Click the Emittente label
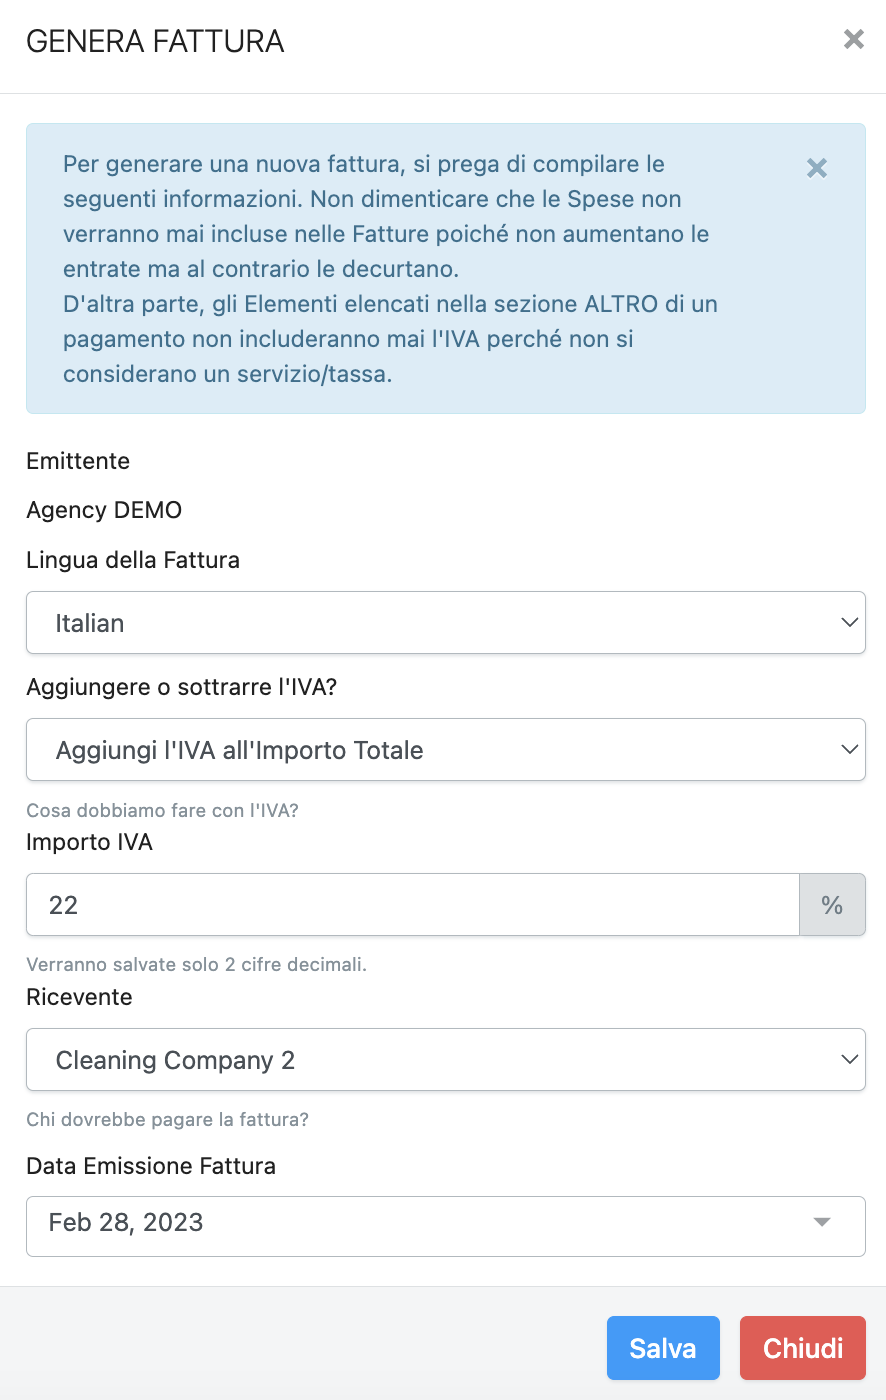Screen dimensions: 886x1400 (78, 461)
